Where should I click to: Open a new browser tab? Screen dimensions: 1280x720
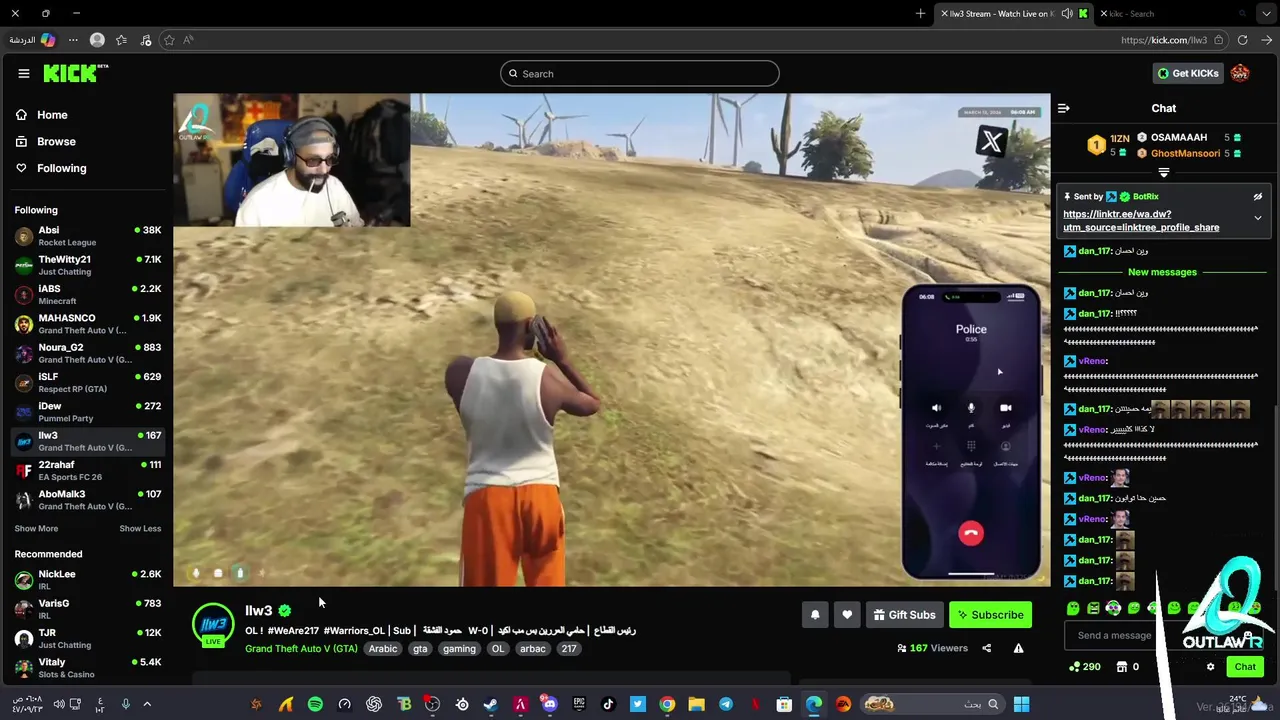pyautogui.click(x=920, y=13)
